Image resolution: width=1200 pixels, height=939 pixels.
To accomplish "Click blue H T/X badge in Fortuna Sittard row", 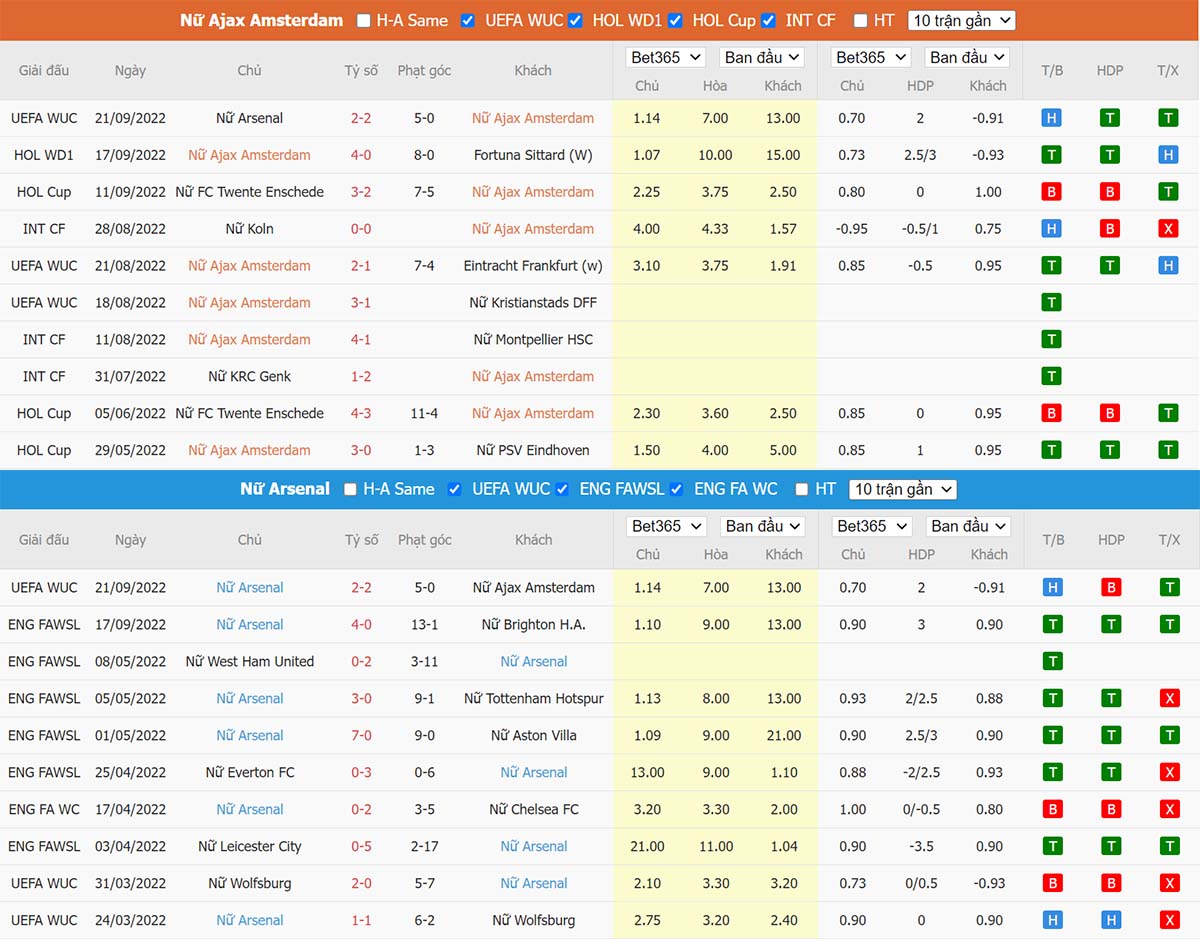I will coord(1168,155).
